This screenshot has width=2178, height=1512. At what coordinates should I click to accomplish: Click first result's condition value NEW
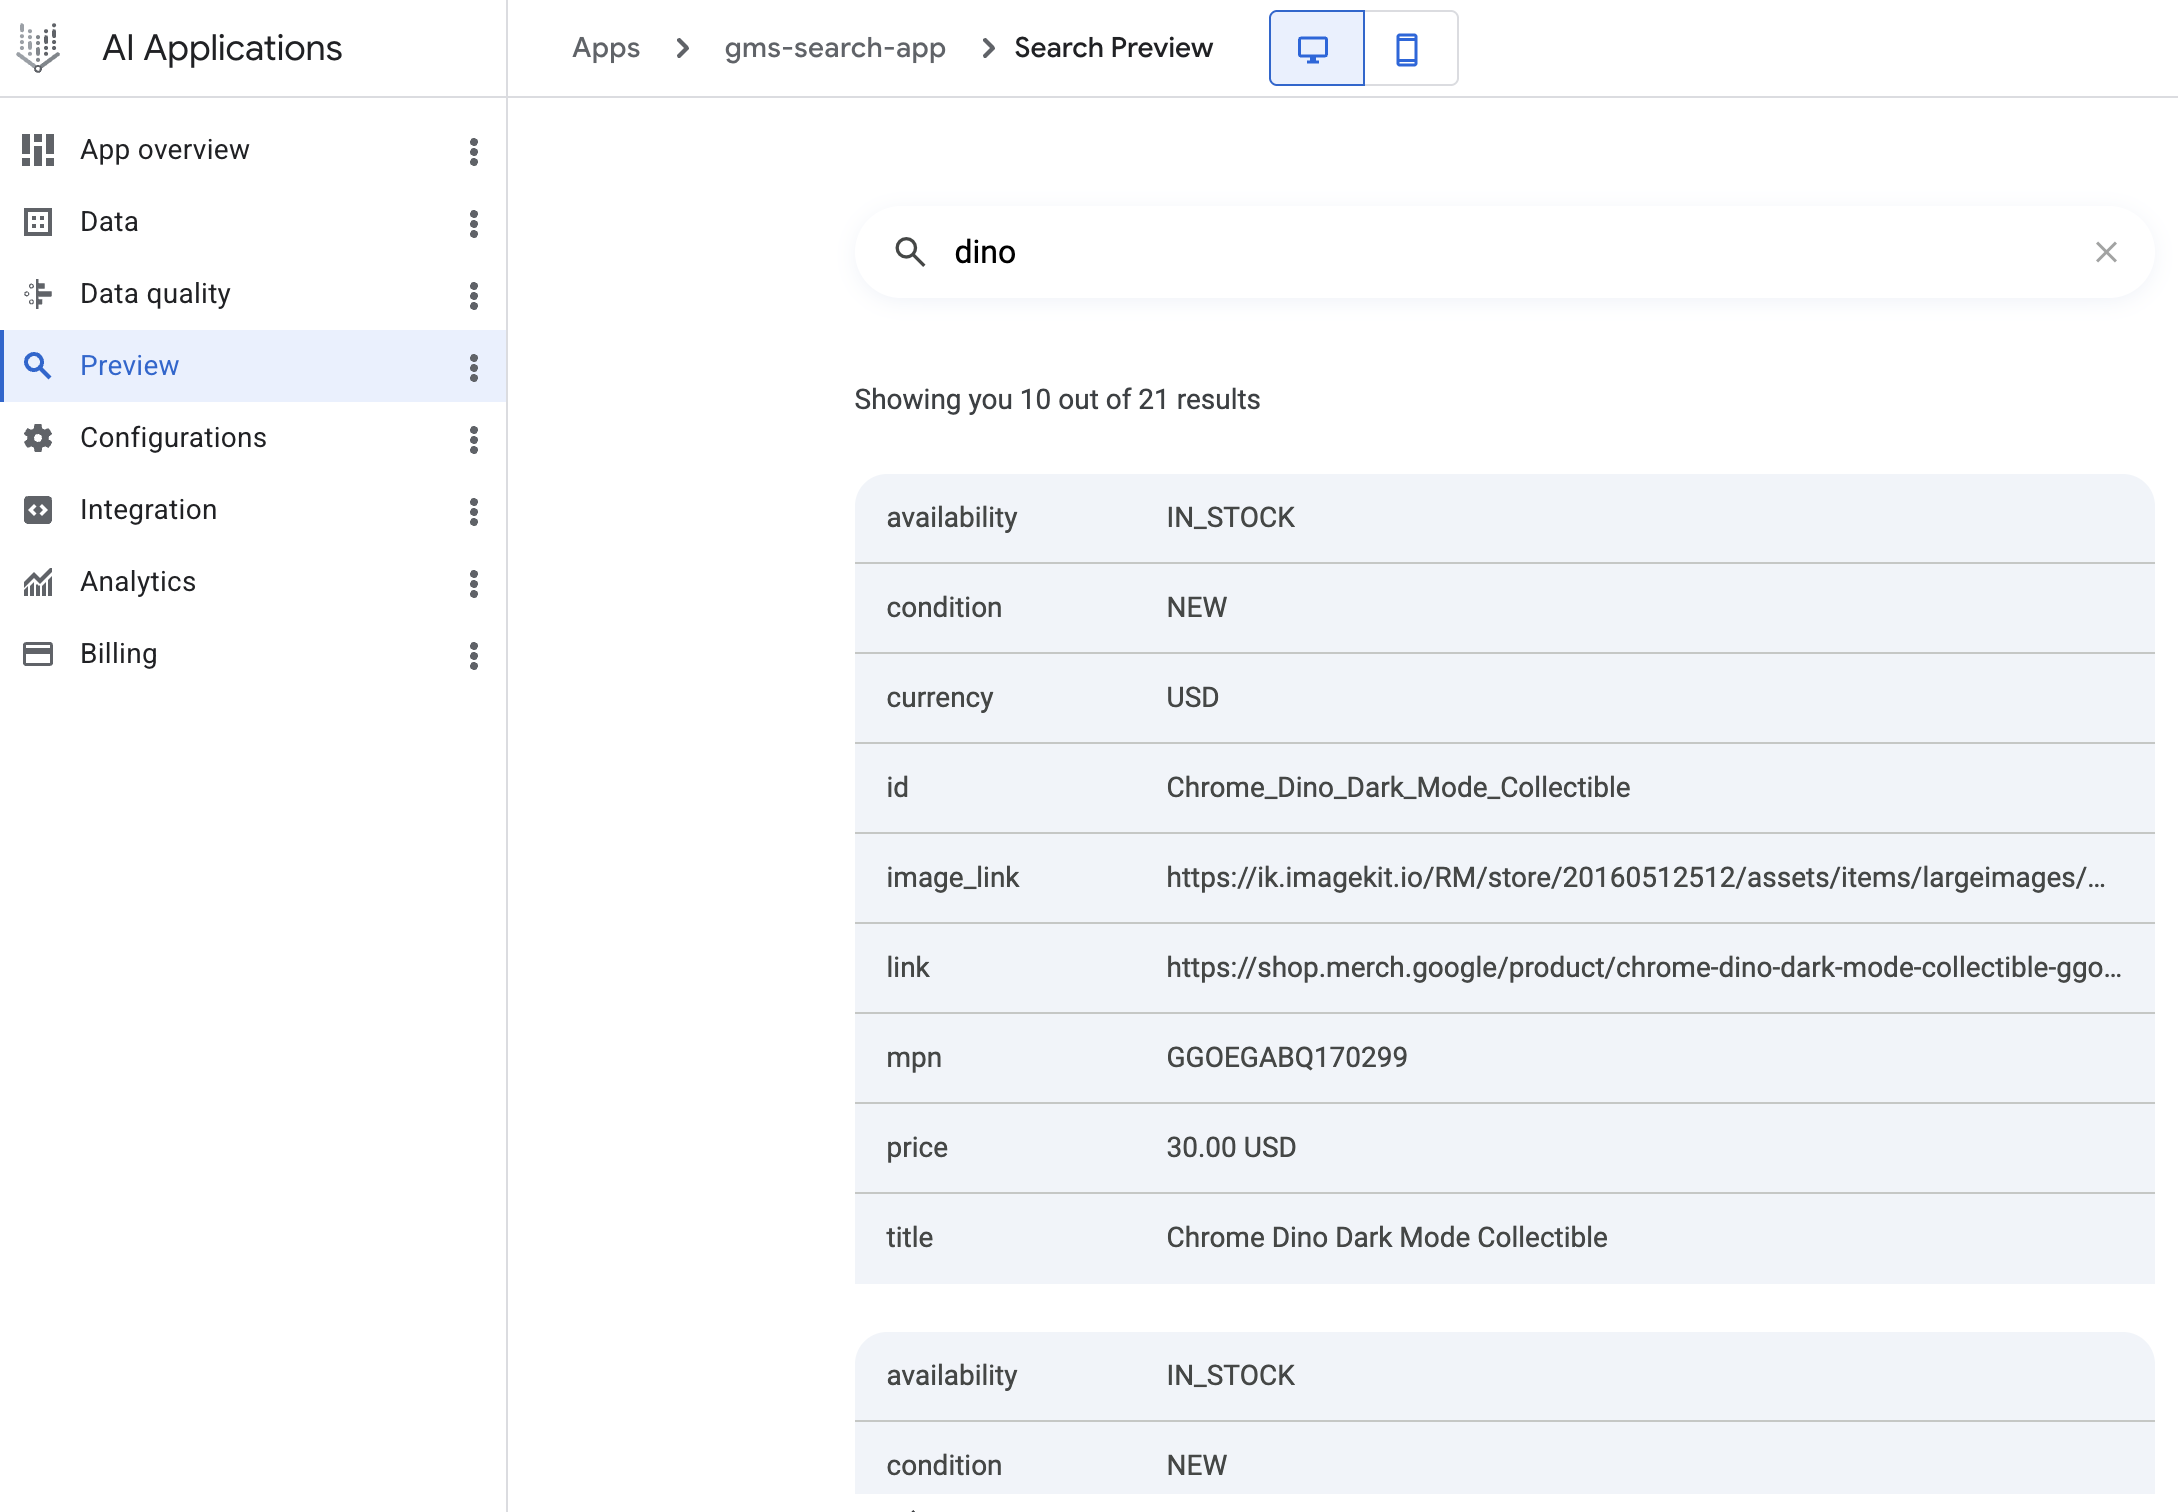1196,608
